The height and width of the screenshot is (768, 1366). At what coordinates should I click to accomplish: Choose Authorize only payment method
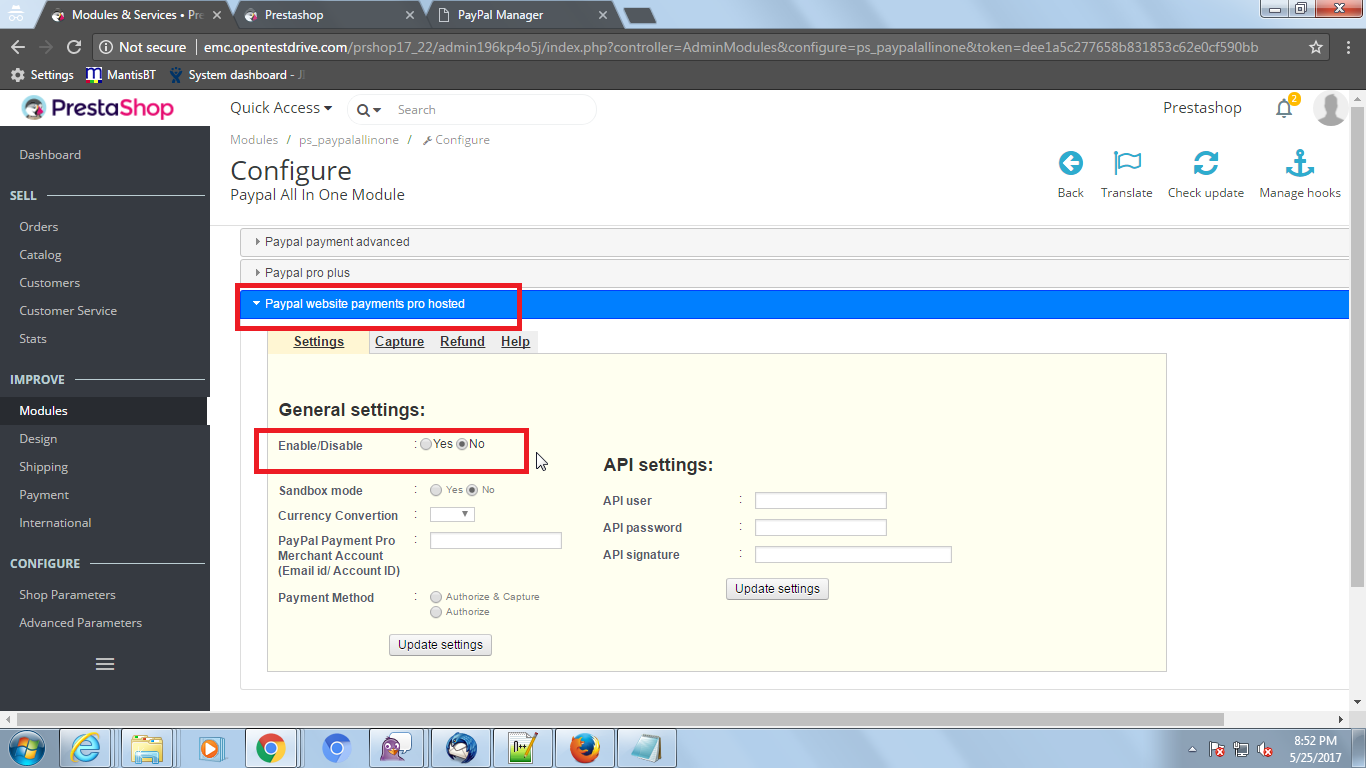(436, 612)
